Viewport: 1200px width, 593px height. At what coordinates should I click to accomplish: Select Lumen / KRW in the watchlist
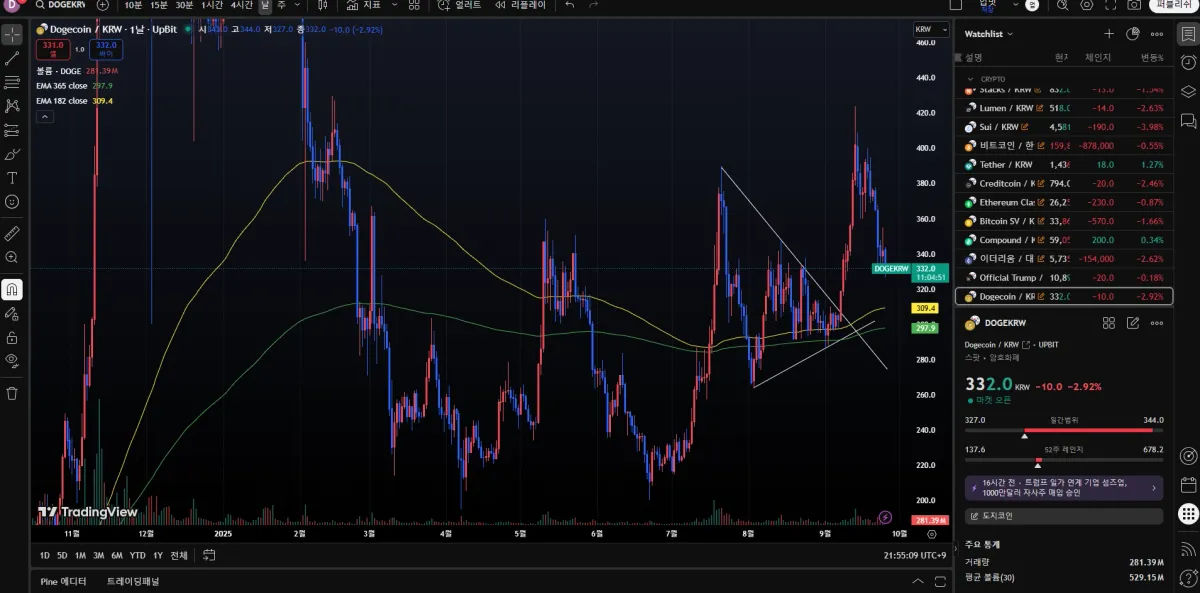[x=1064, y=108]
